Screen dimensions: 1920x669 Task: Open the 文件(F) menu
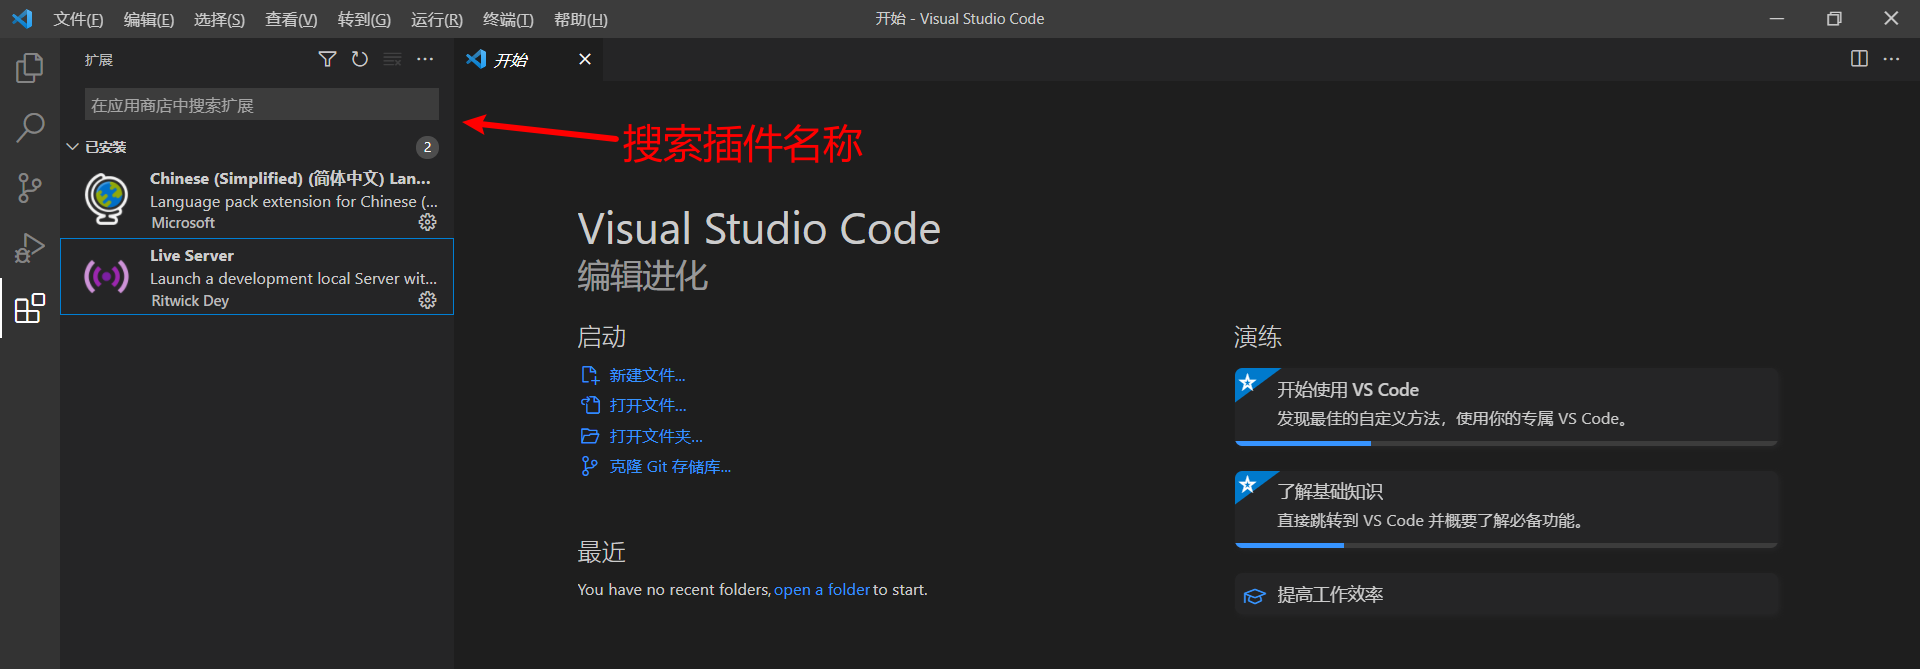coord(78,19)
